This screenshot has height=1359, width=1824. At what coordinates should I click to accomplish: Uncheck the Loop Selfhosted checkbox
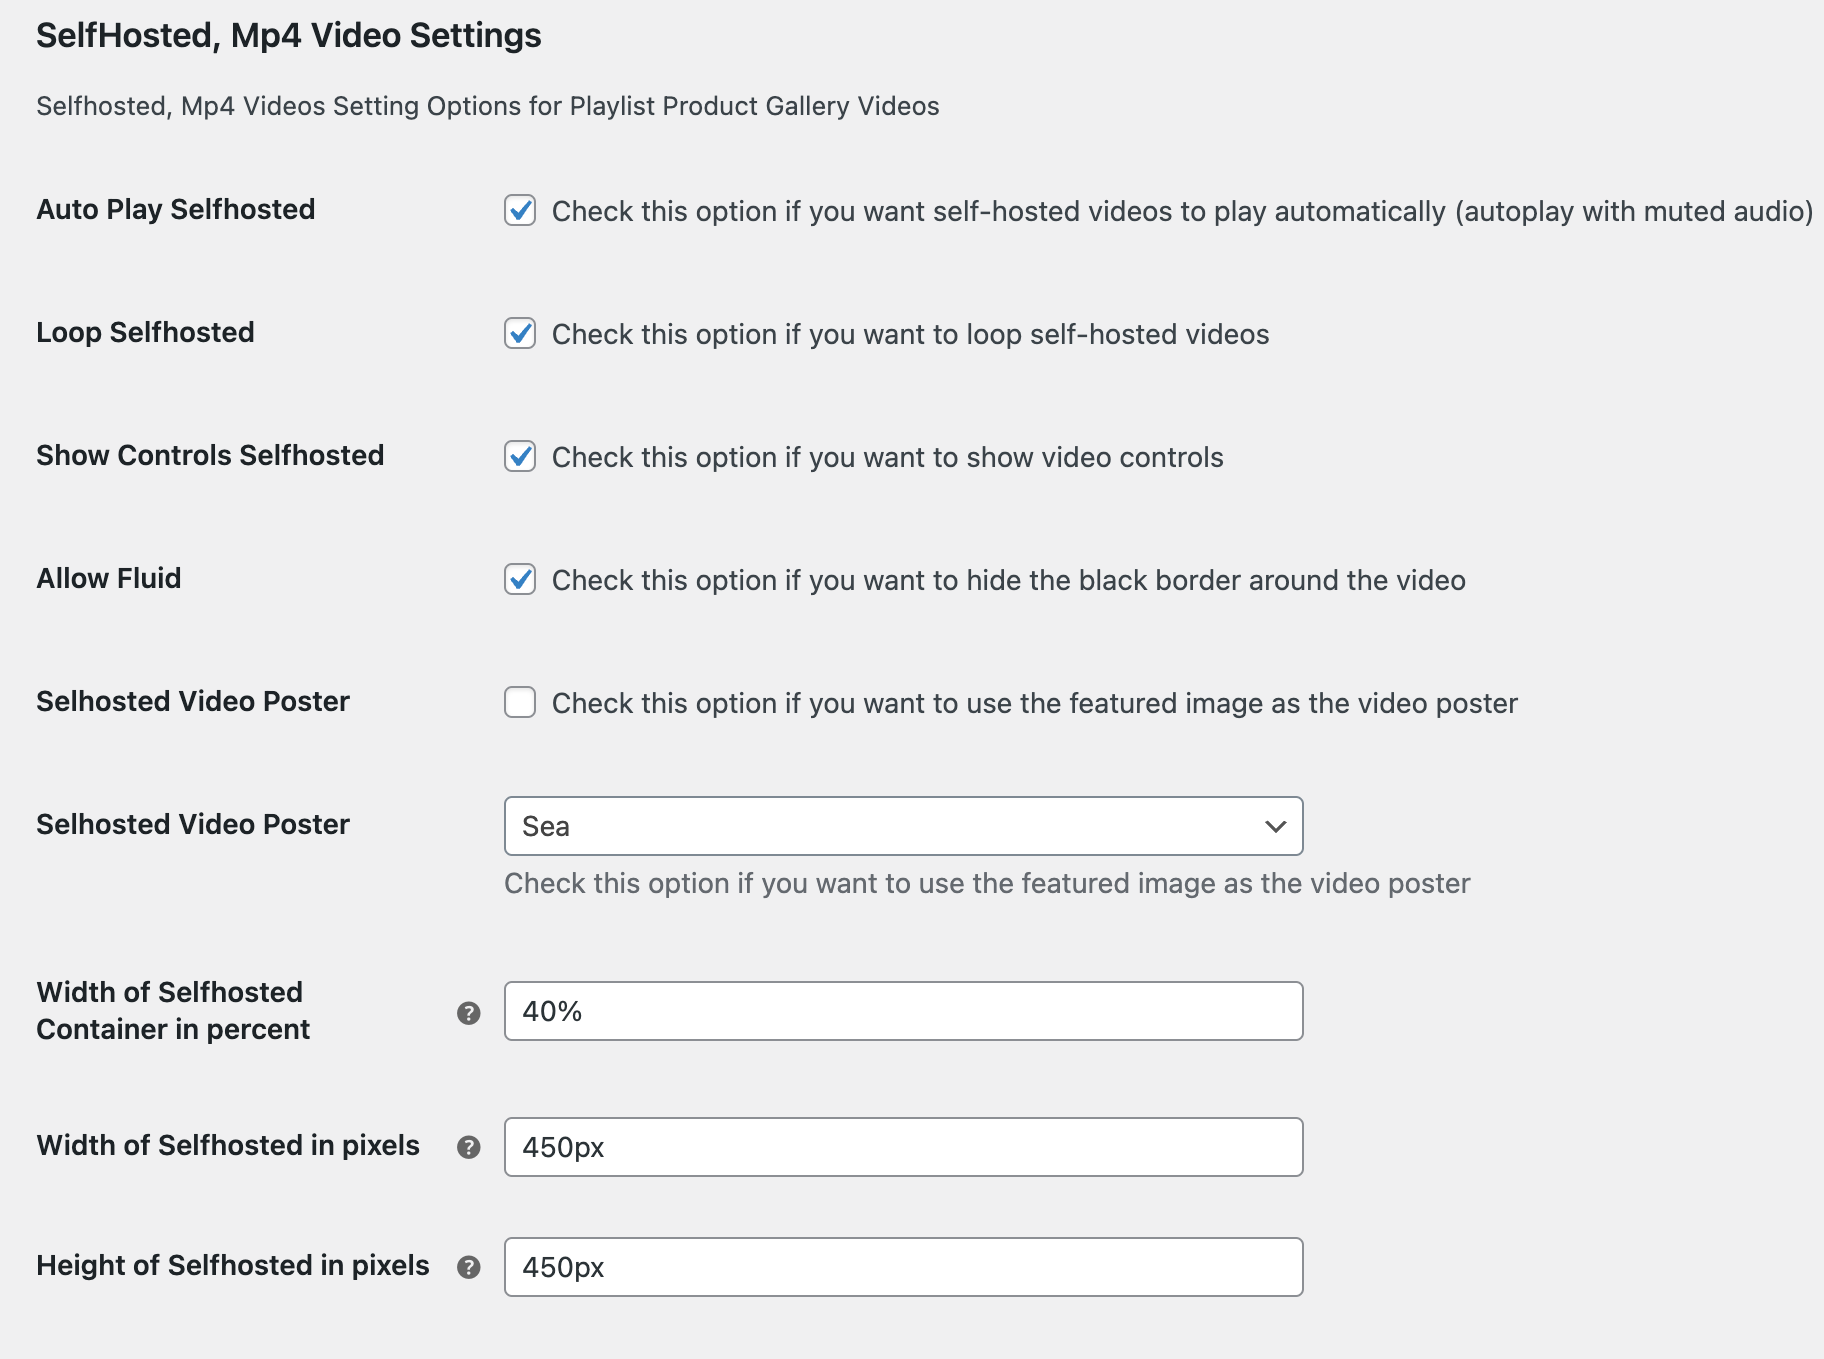(520, 334)
